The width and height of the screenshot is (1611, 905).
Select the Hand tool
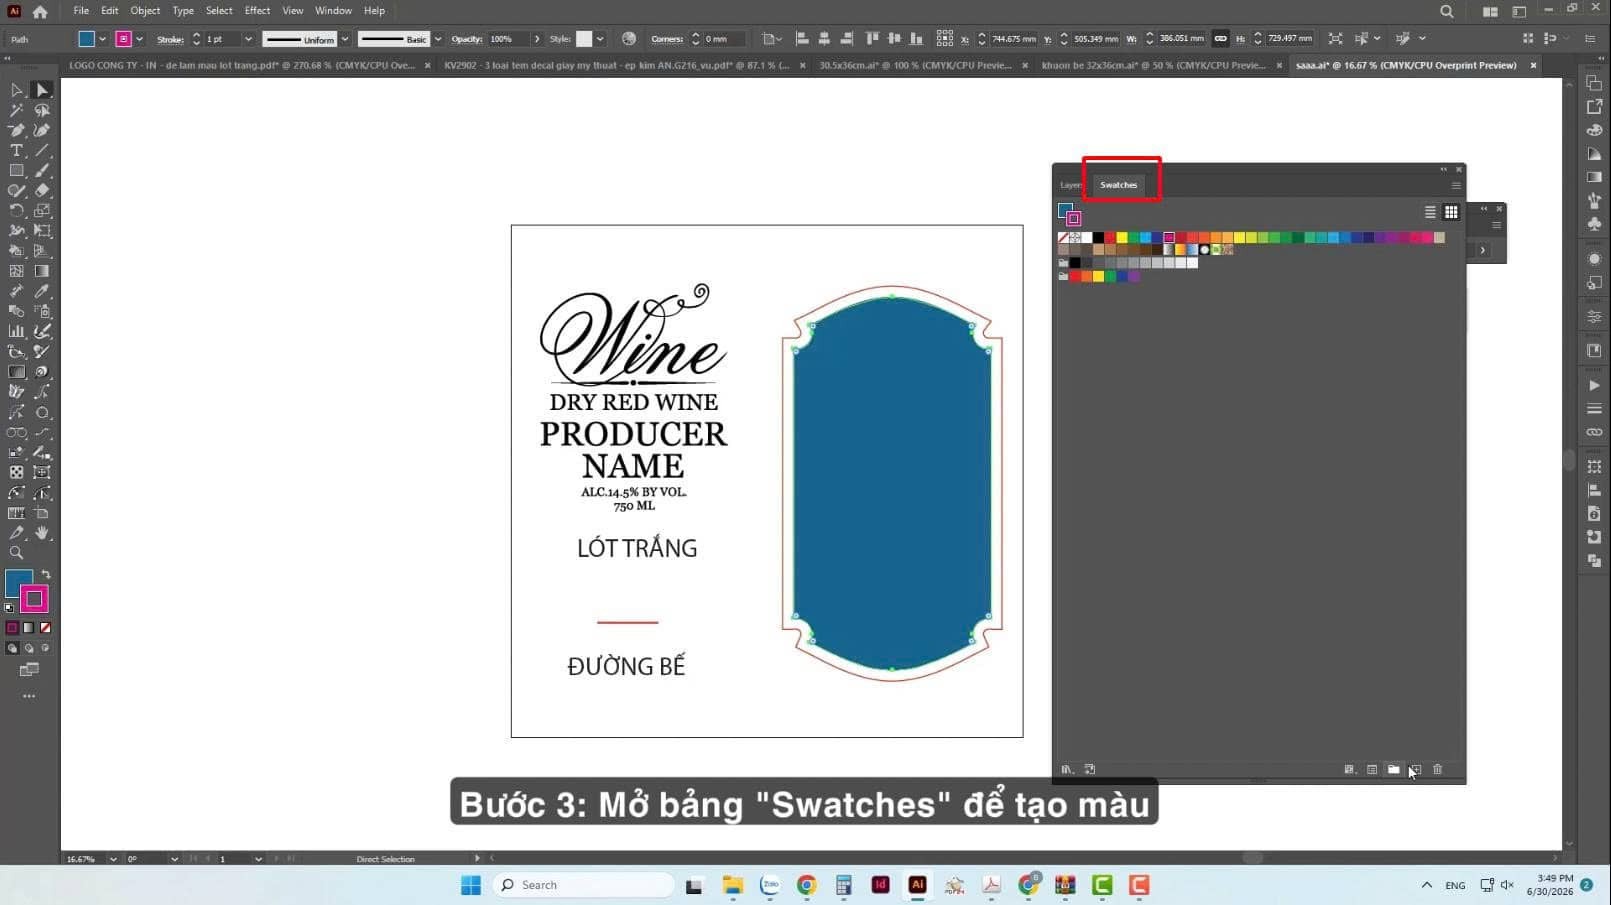41,533
